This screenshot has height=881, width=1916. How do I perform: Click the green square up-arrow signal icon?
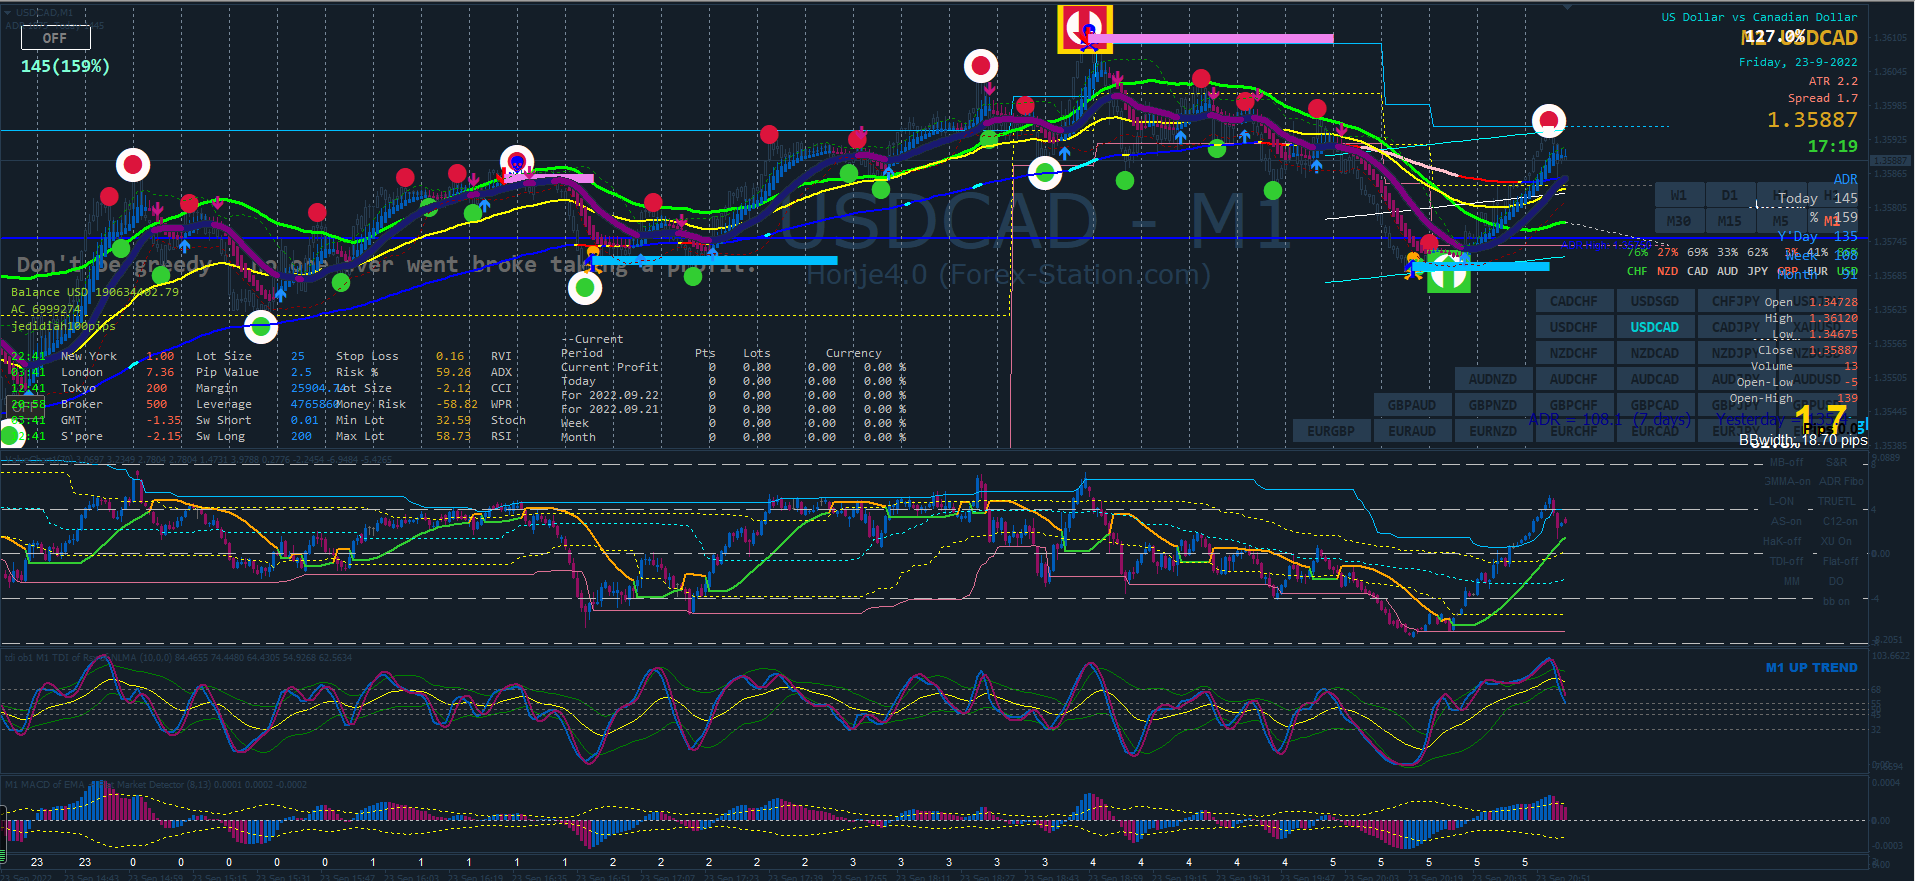(x=1448, y=272)
